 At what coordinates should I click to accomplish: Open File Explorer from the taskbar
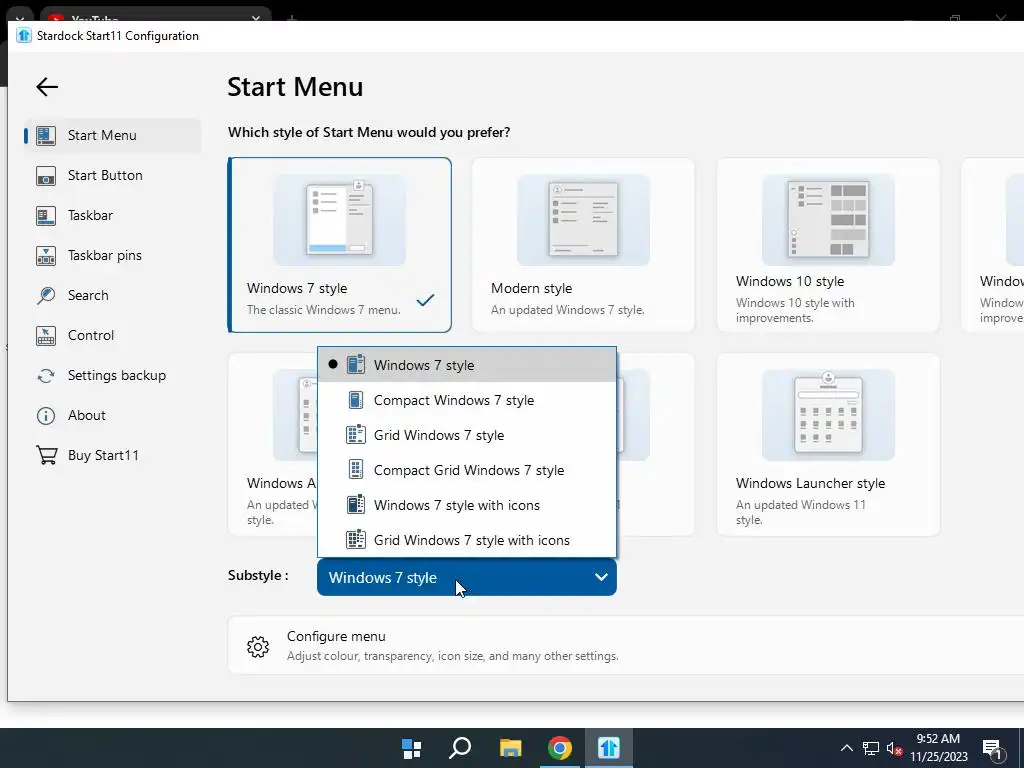[x=511, y=748]
